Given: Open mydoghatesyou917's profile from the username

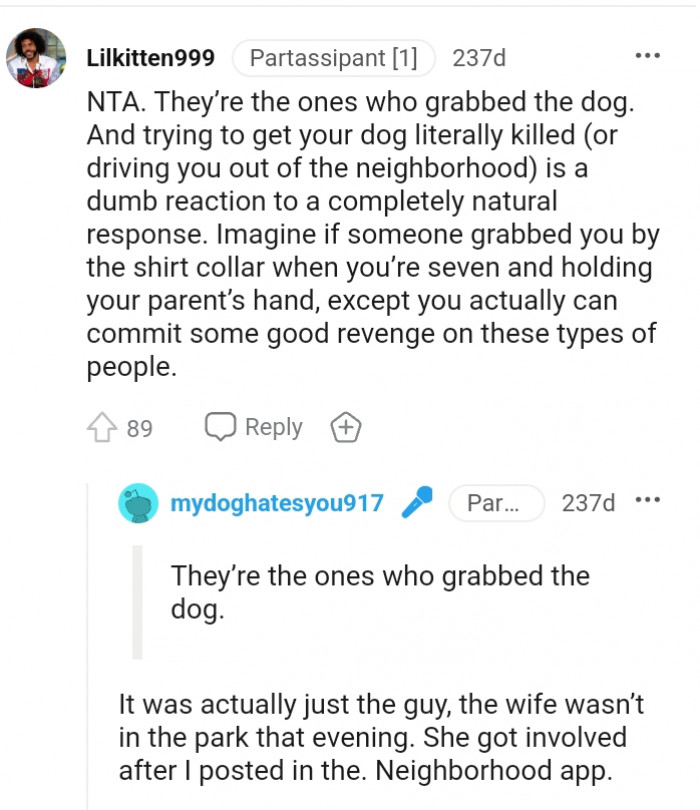Looking at the screenshot, I should (x=277, y=503).
